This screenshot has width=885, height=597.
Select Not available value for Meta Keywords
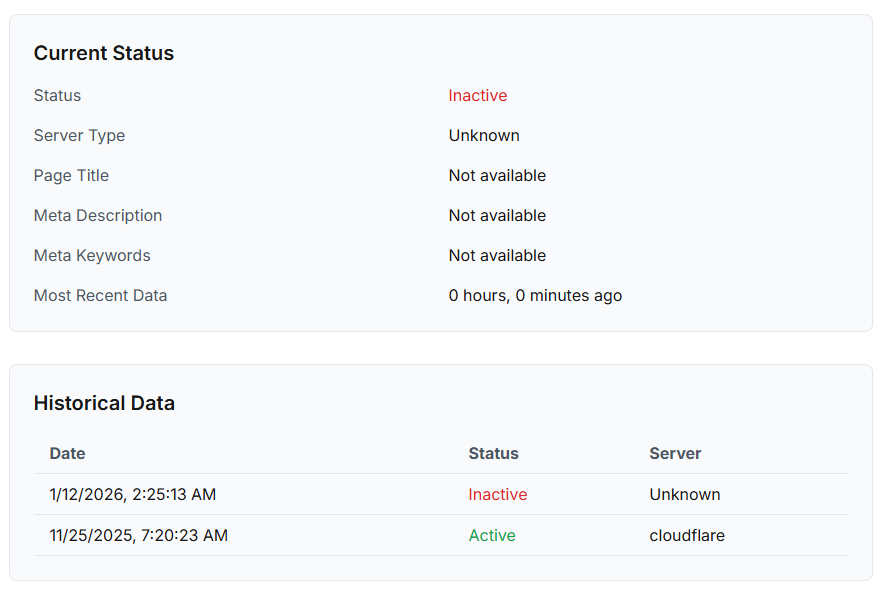(x=497, y=256)
